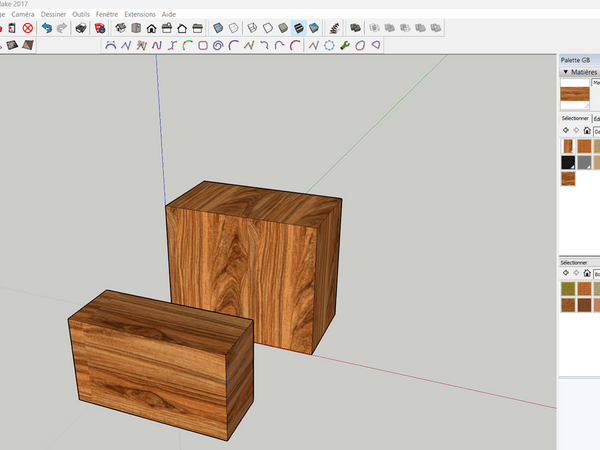The image size is (600, 450).
Task: Select the X-ray face style icon
Action: pyautogui.click(x=218, y=28)
